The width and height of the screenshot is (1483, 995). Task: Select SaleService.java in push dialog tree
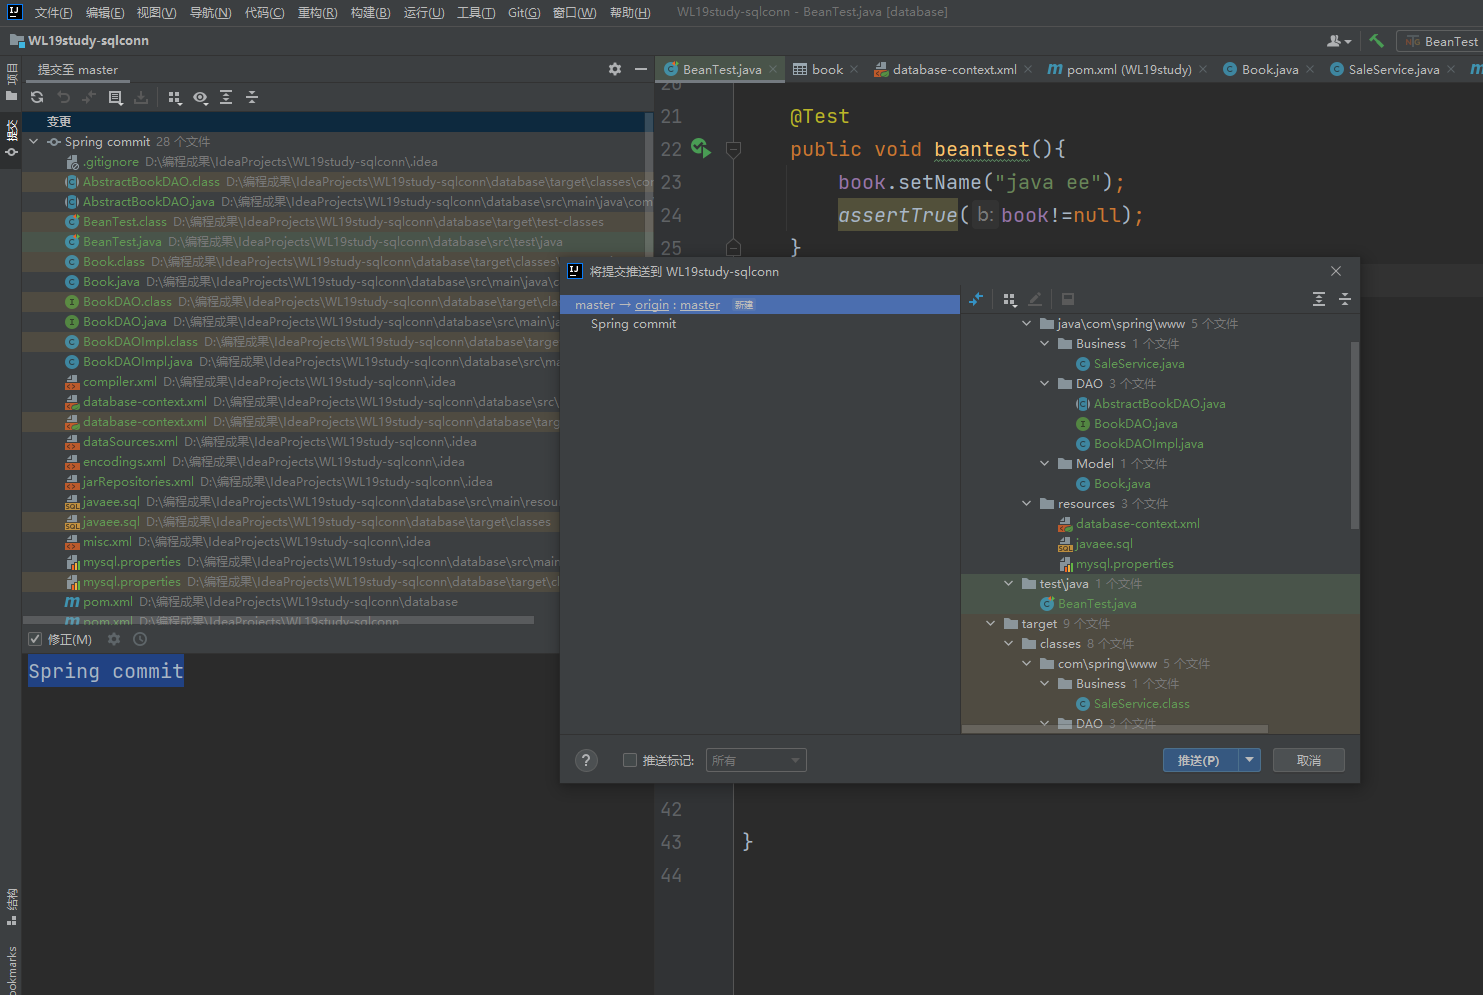tap(1138, 363)
